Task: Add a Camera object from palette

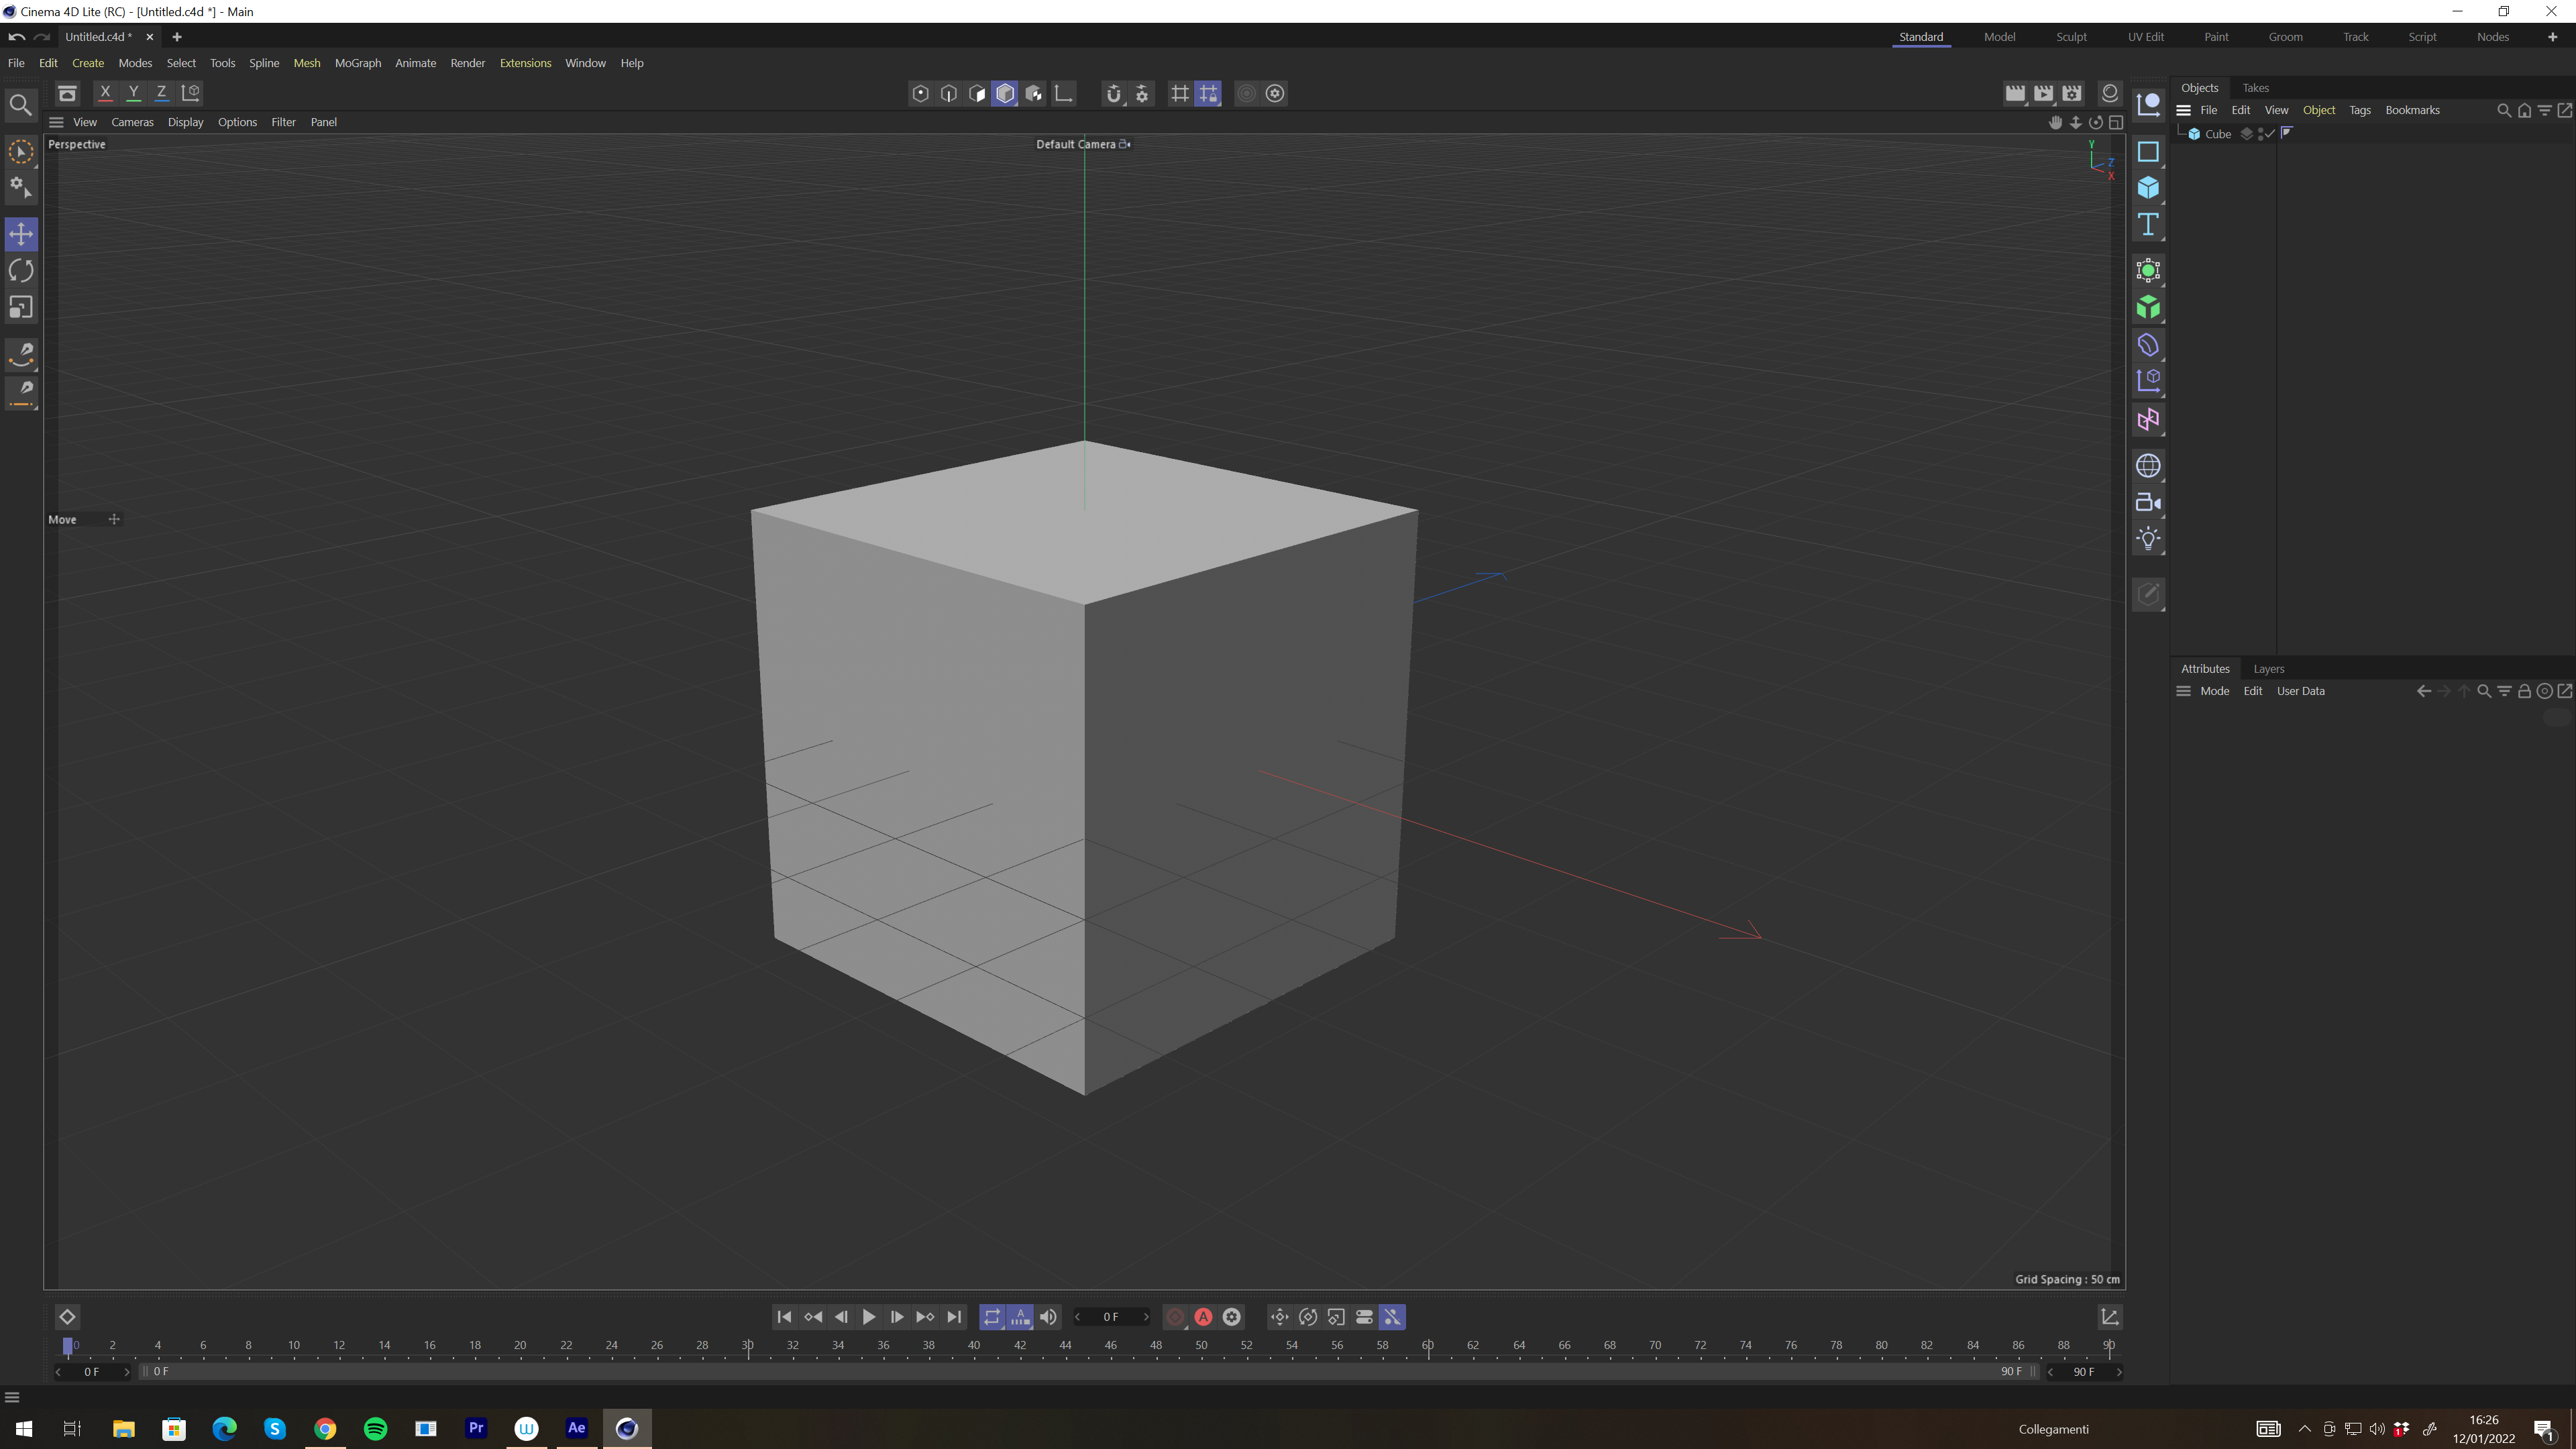Action: (2147, 503)
